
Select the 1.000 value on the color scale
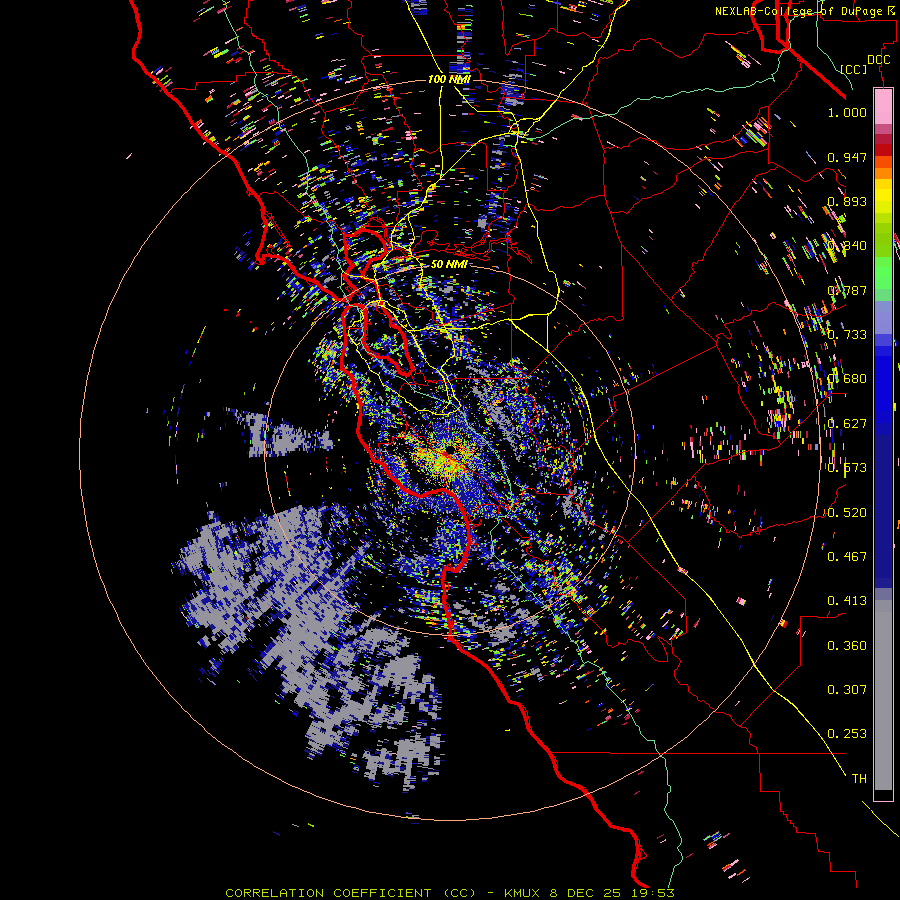pyautogui.click(x=847, y=112)
